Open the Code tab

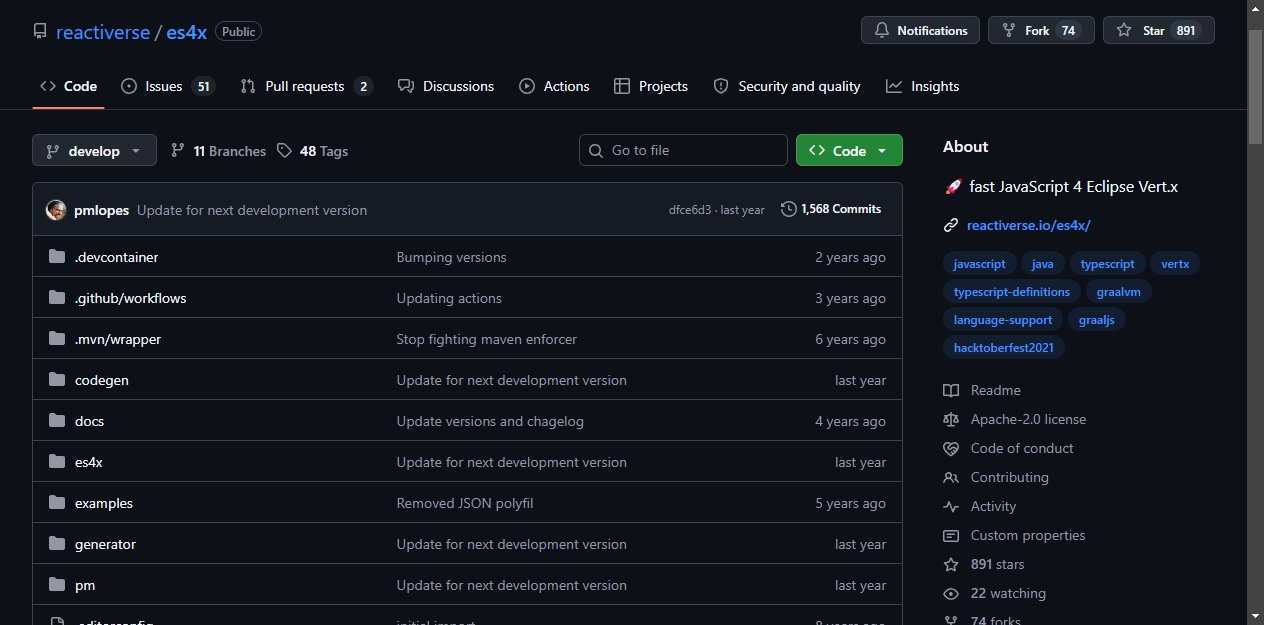click(68, 86)
